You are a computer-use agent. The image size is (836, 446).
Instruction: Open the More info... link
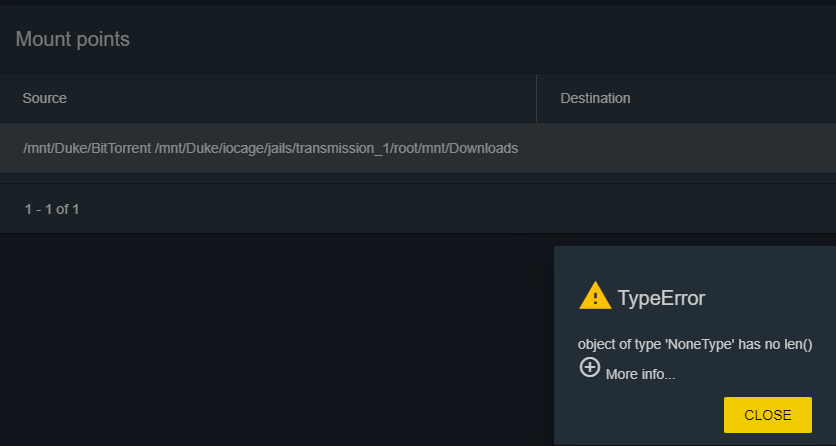[x=640, y=375]
